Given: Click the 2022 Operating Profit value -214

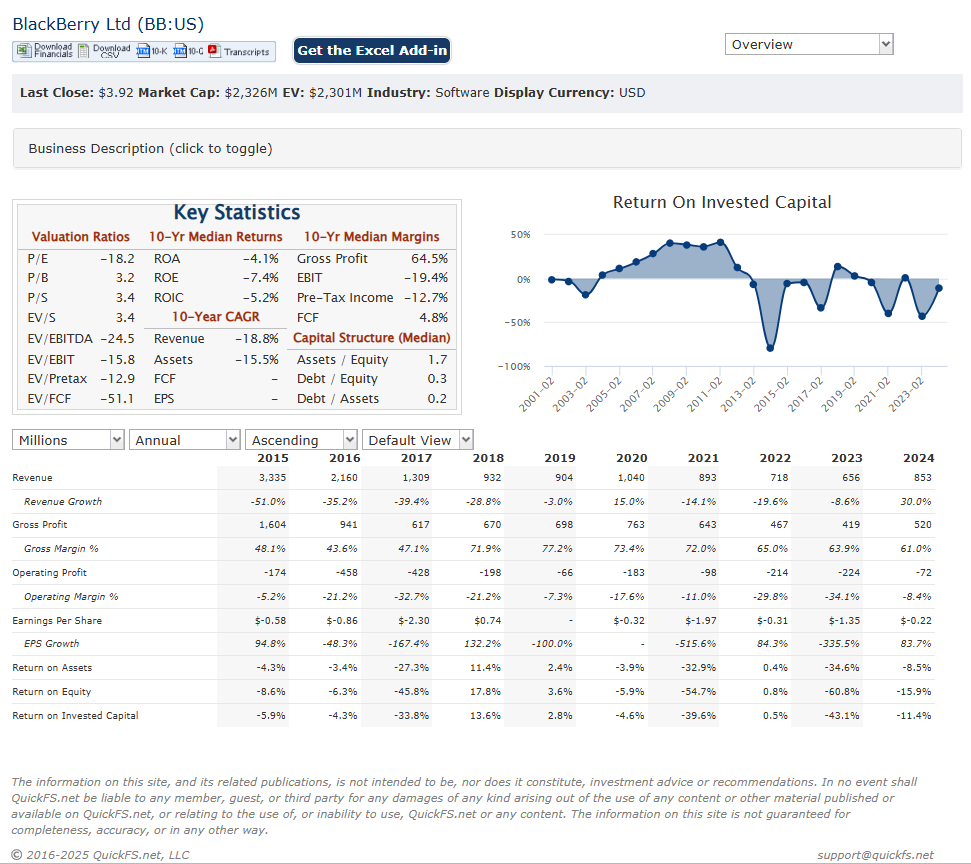Looking at the screenshot, I should (x=777, y=573).
